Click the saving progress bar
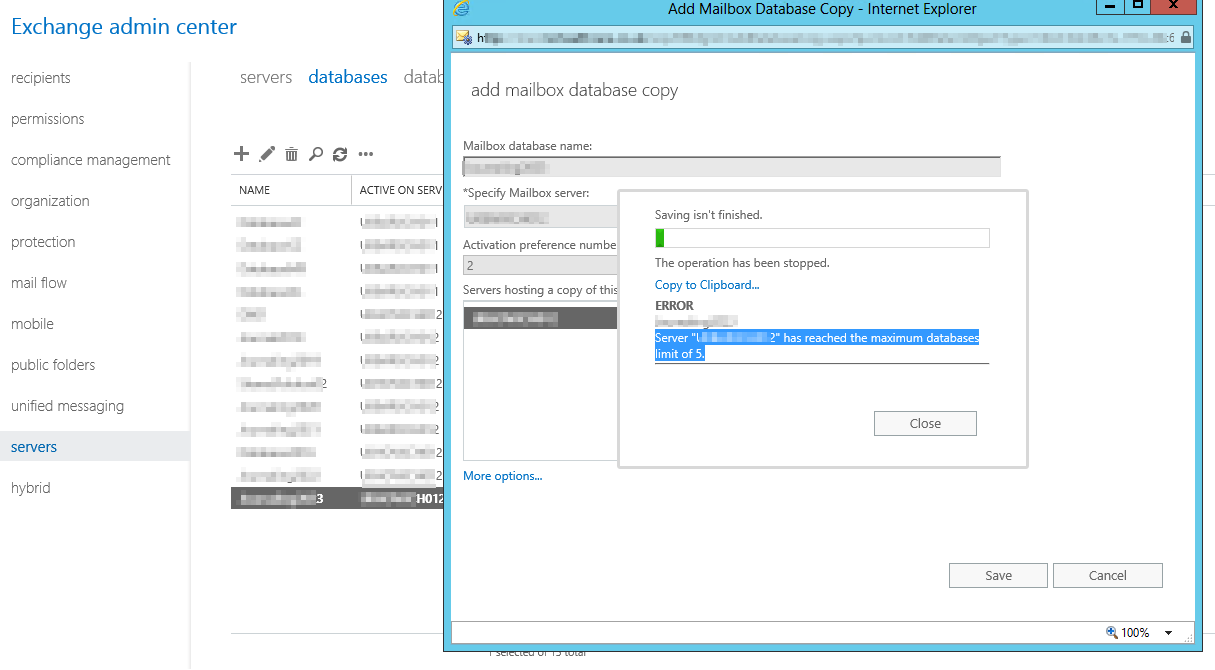1215x670 pixels. click(x=822, y=238)
